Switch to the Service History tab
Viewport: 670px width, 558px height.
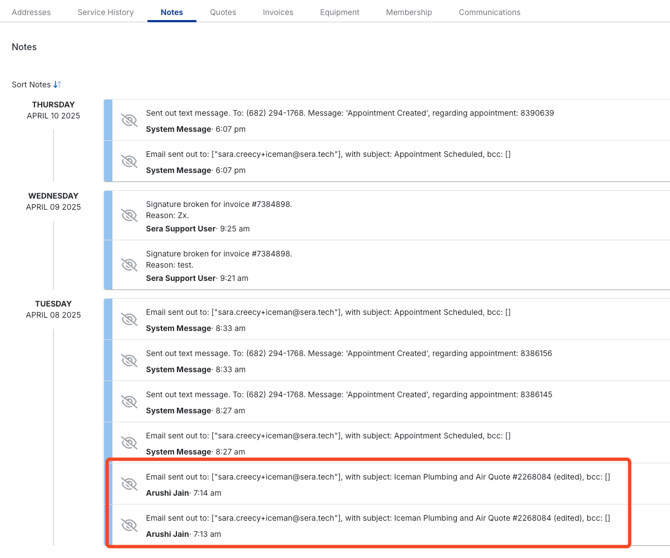[x=106, y=12]
